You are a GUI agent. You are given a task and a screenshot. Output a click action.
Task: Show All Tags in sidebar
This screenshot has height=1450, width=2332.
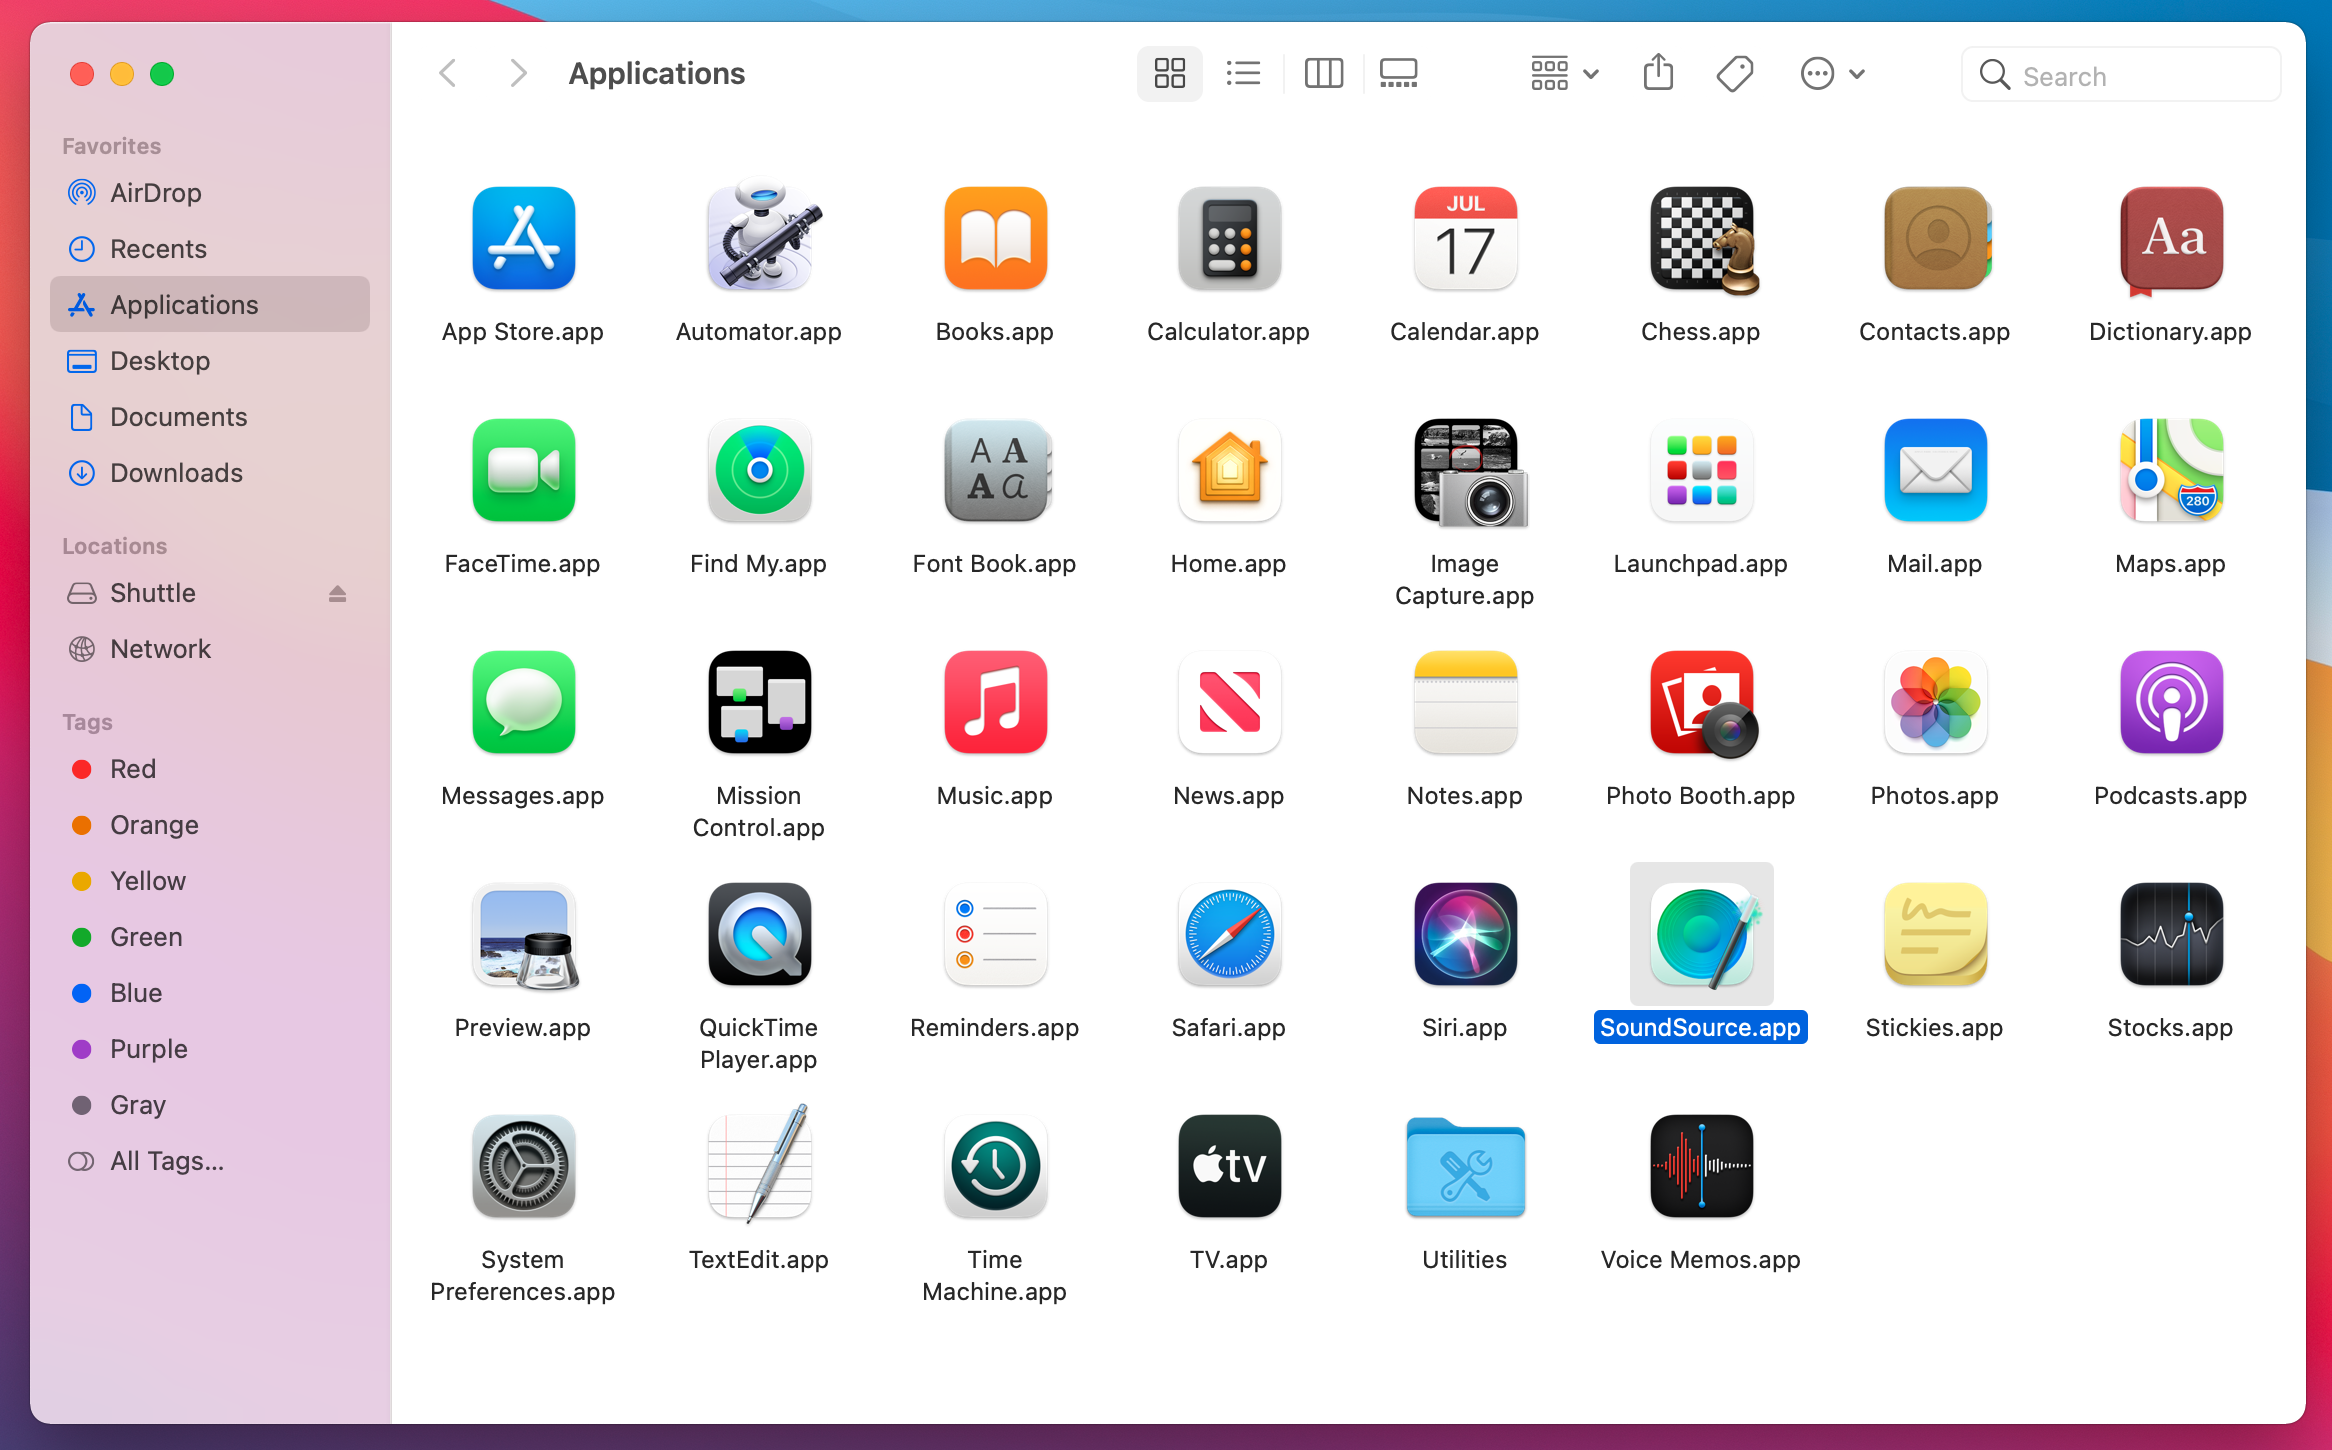210,1161
